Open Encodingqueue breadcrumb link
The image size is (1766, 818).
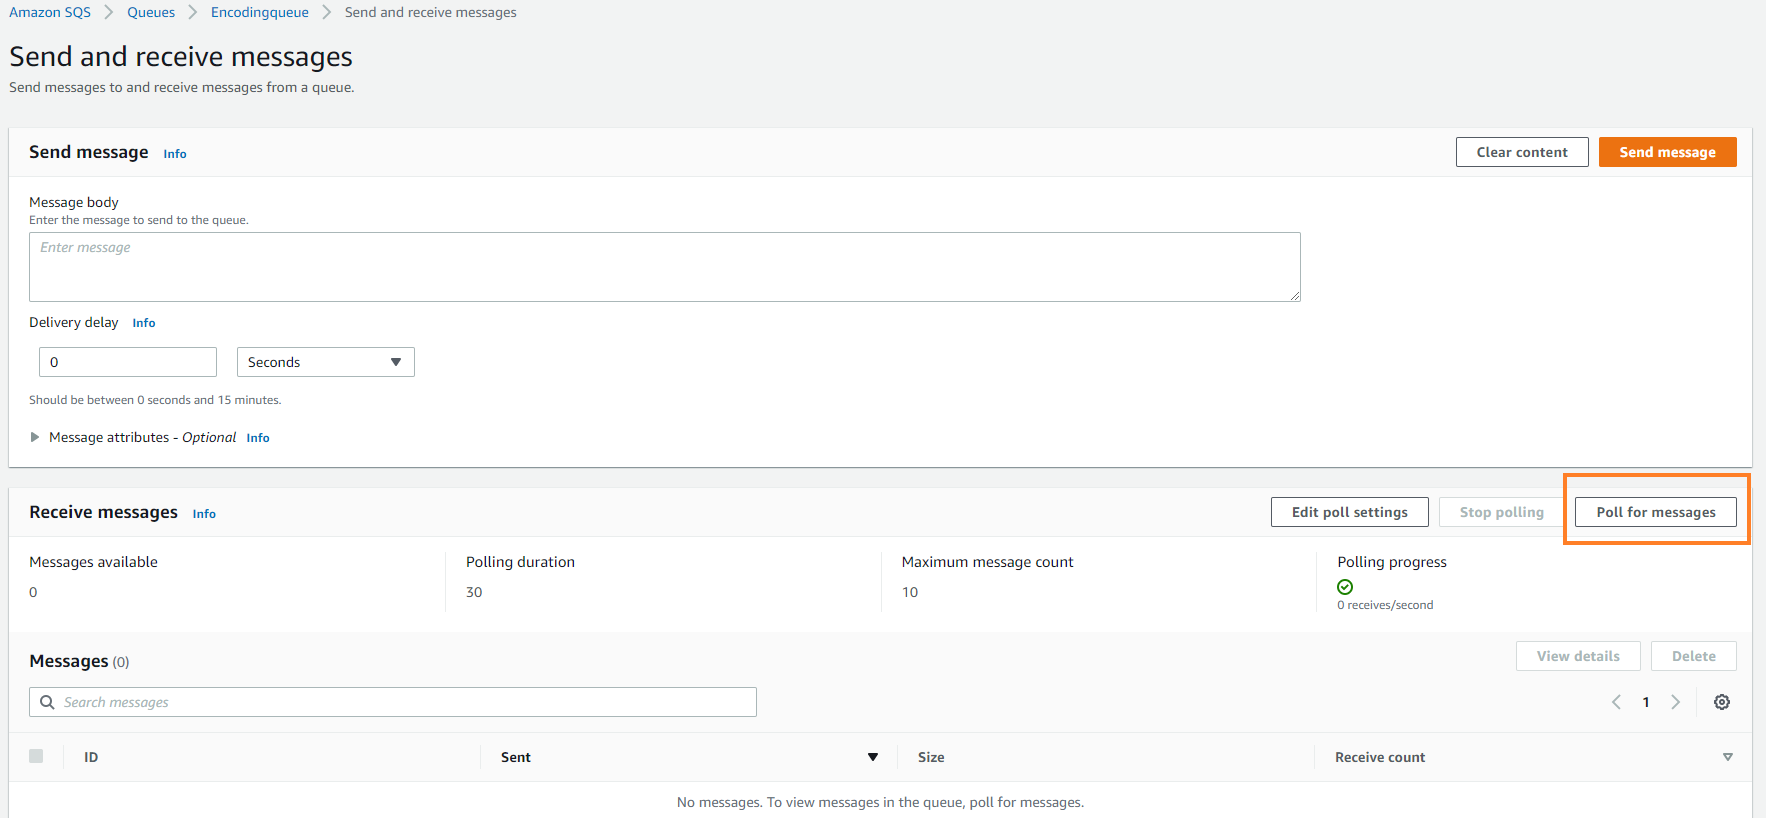(259, 12)
